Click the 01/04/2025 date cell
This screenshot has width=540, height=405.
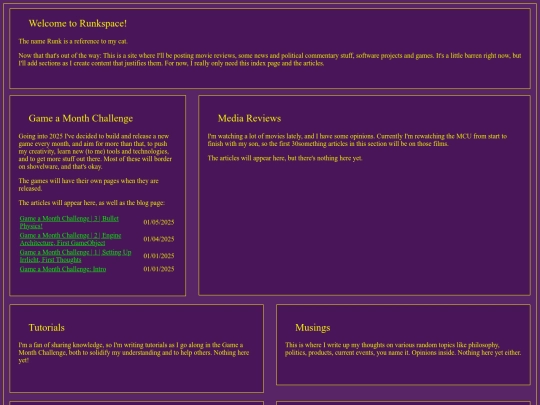pos(159,239)
